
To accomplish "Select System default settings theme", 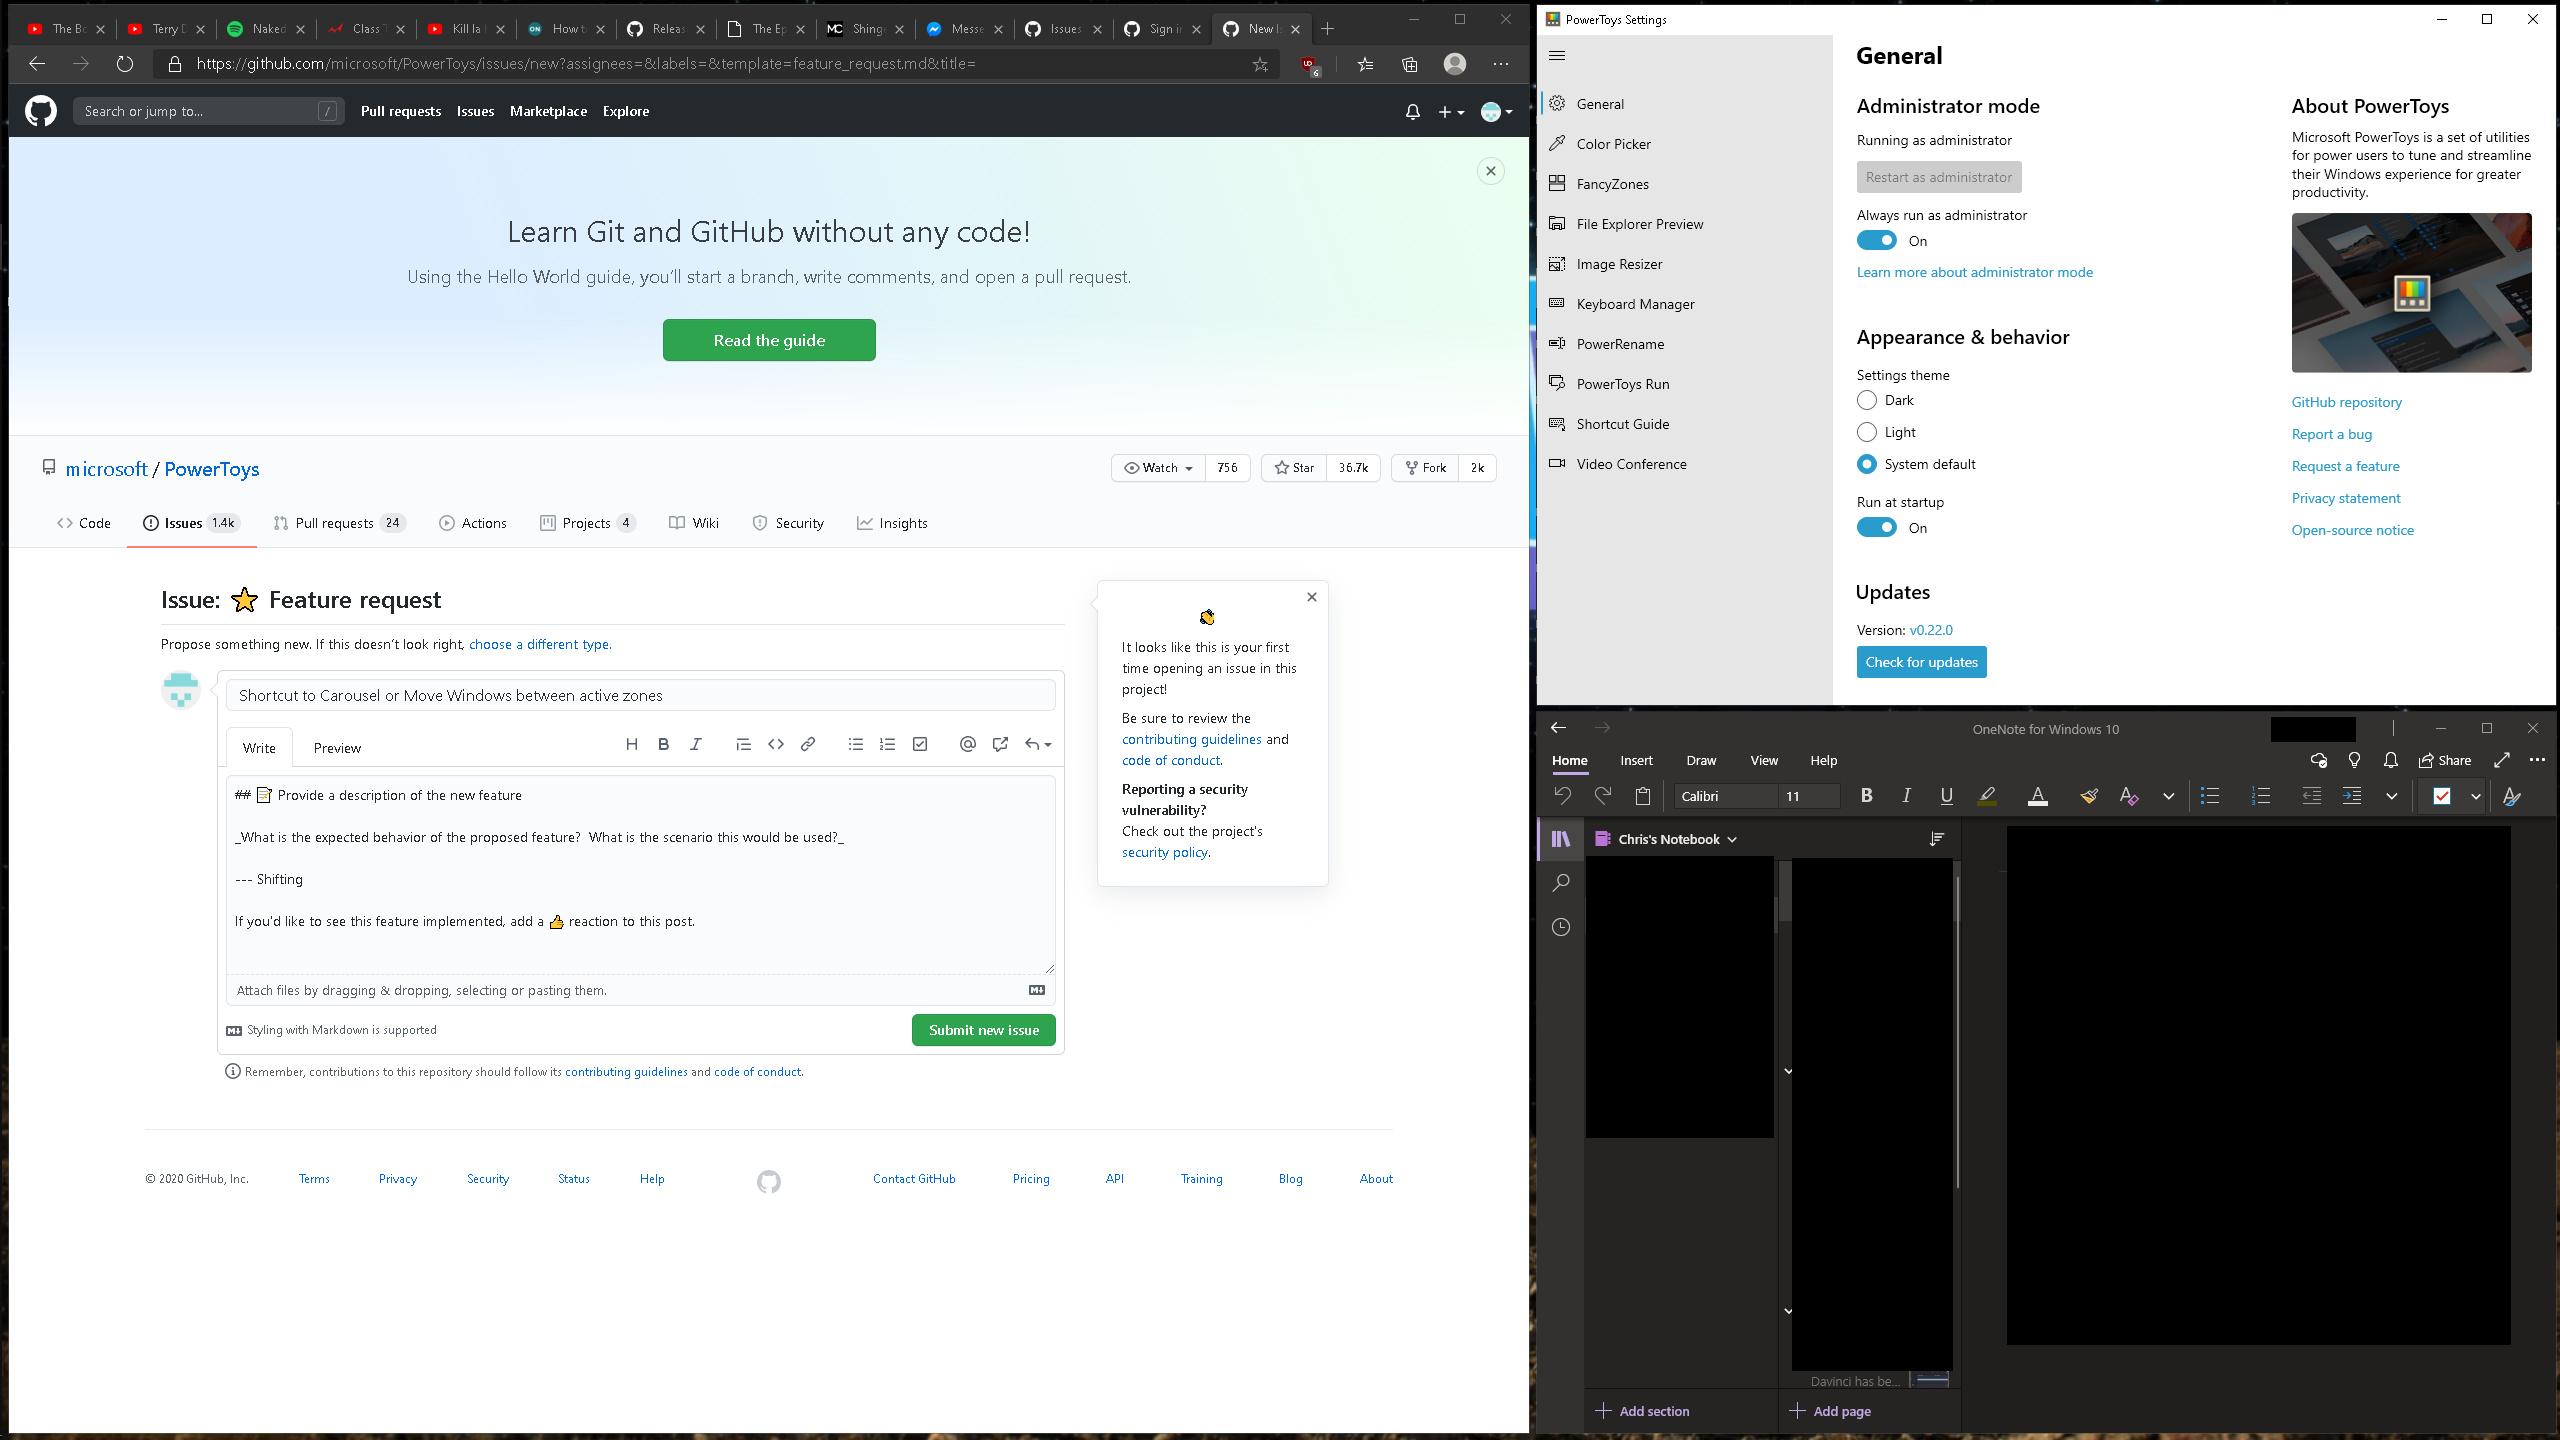I will [x=1866, y=464].
